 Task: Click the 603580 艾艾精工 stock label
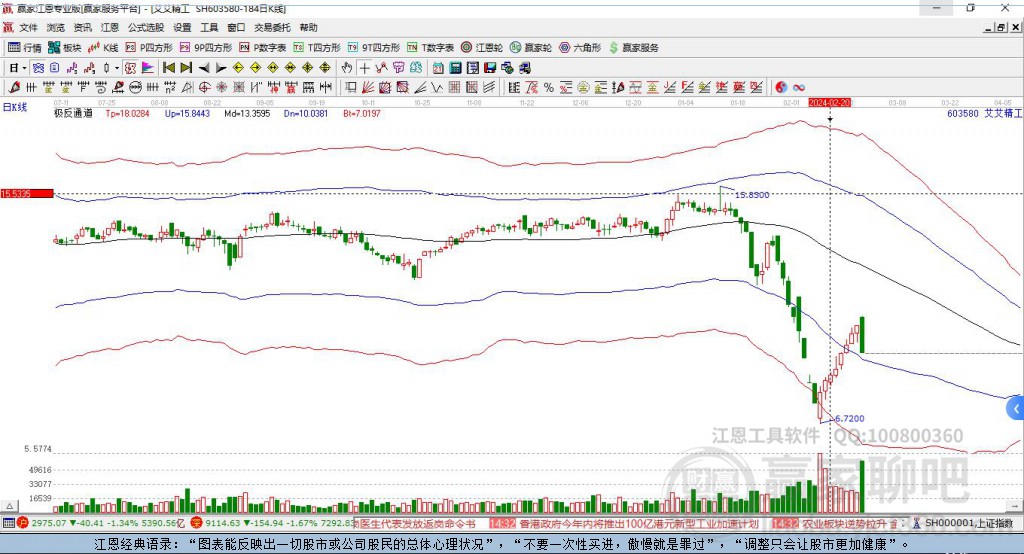click(984, 114)
